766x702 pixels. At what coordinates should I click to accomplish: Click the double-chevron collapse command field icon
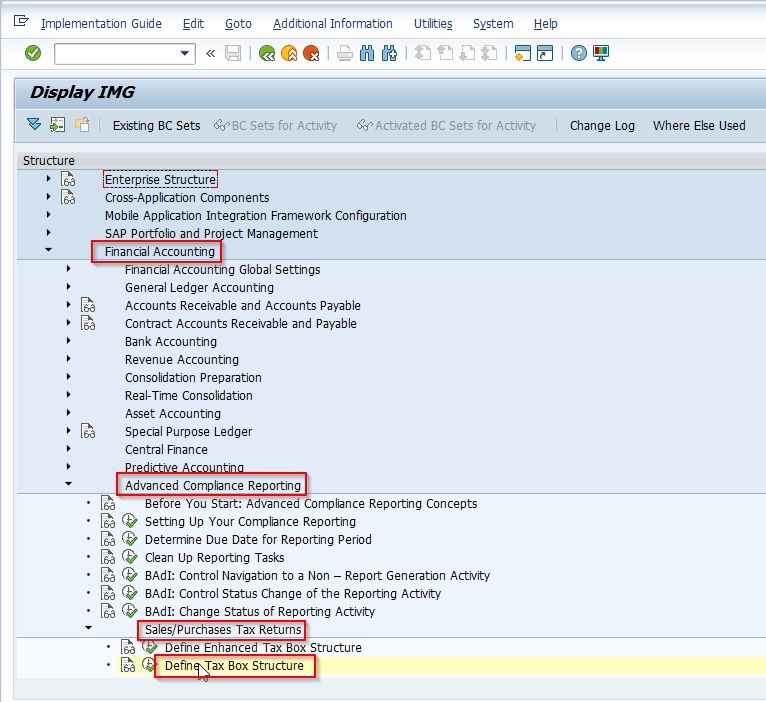pos(211,53)
